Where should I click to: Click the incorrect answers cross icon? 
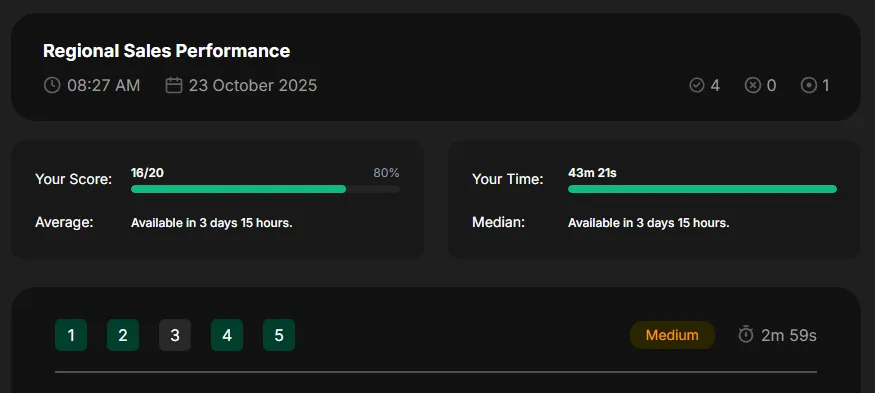(753, 85)
